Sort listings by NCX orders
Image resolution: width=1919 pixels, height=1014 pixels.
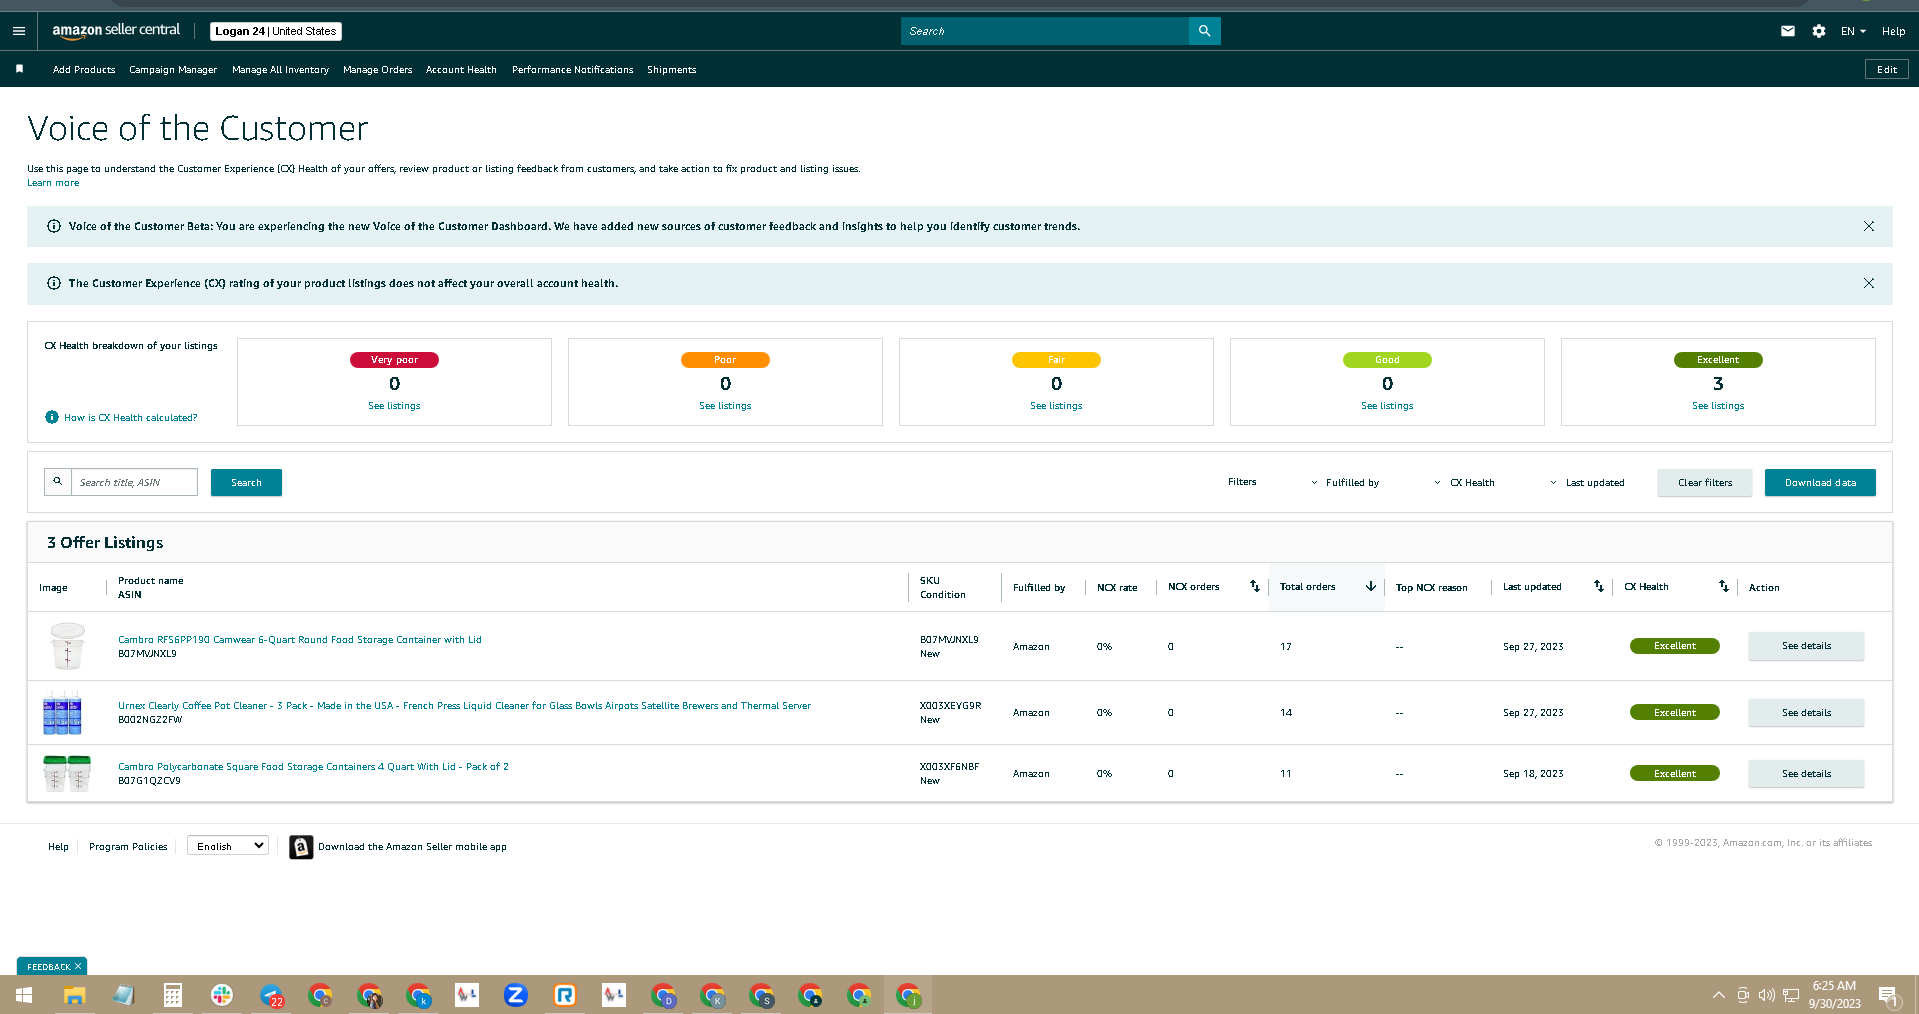coord(1255,587)
